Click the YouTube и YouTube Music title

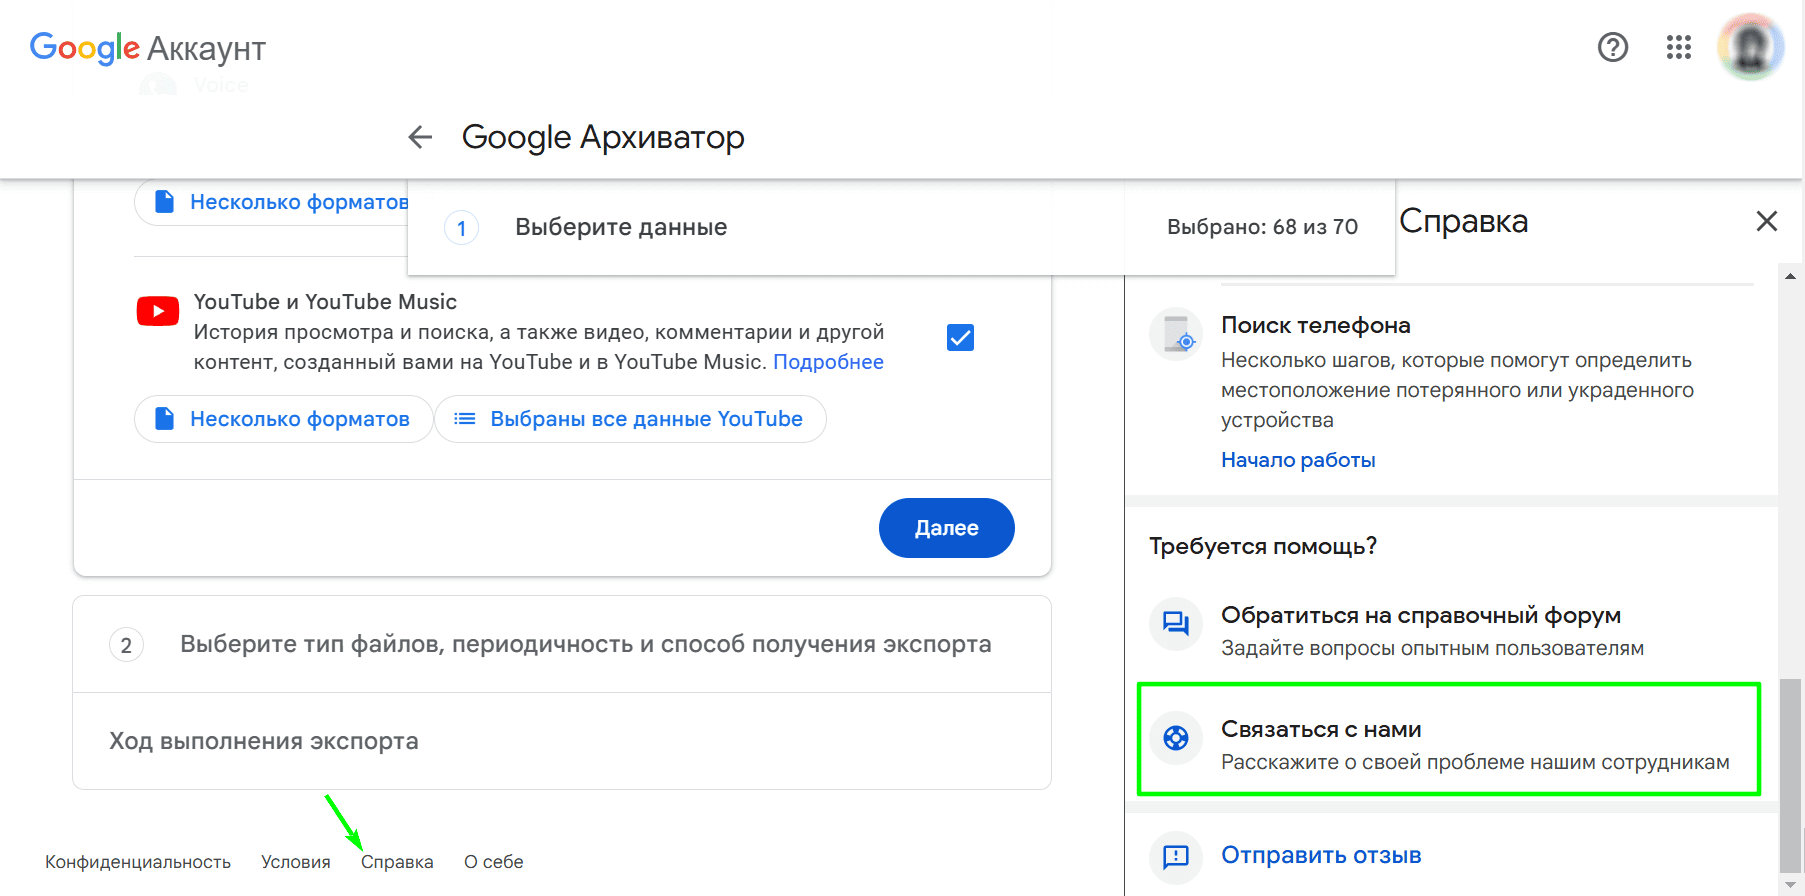pos(325,302)
